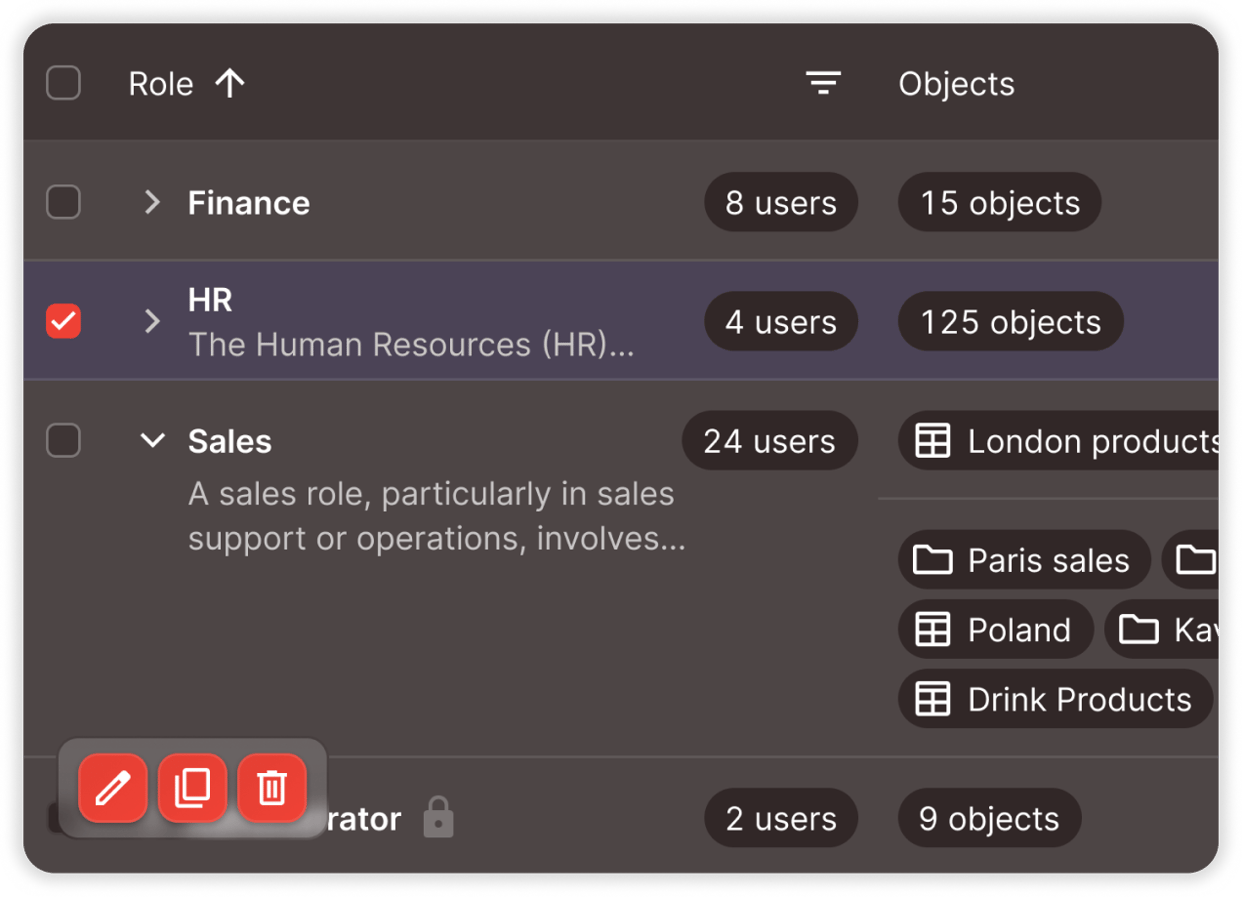Collapse the Sales role row

(152, 441)
